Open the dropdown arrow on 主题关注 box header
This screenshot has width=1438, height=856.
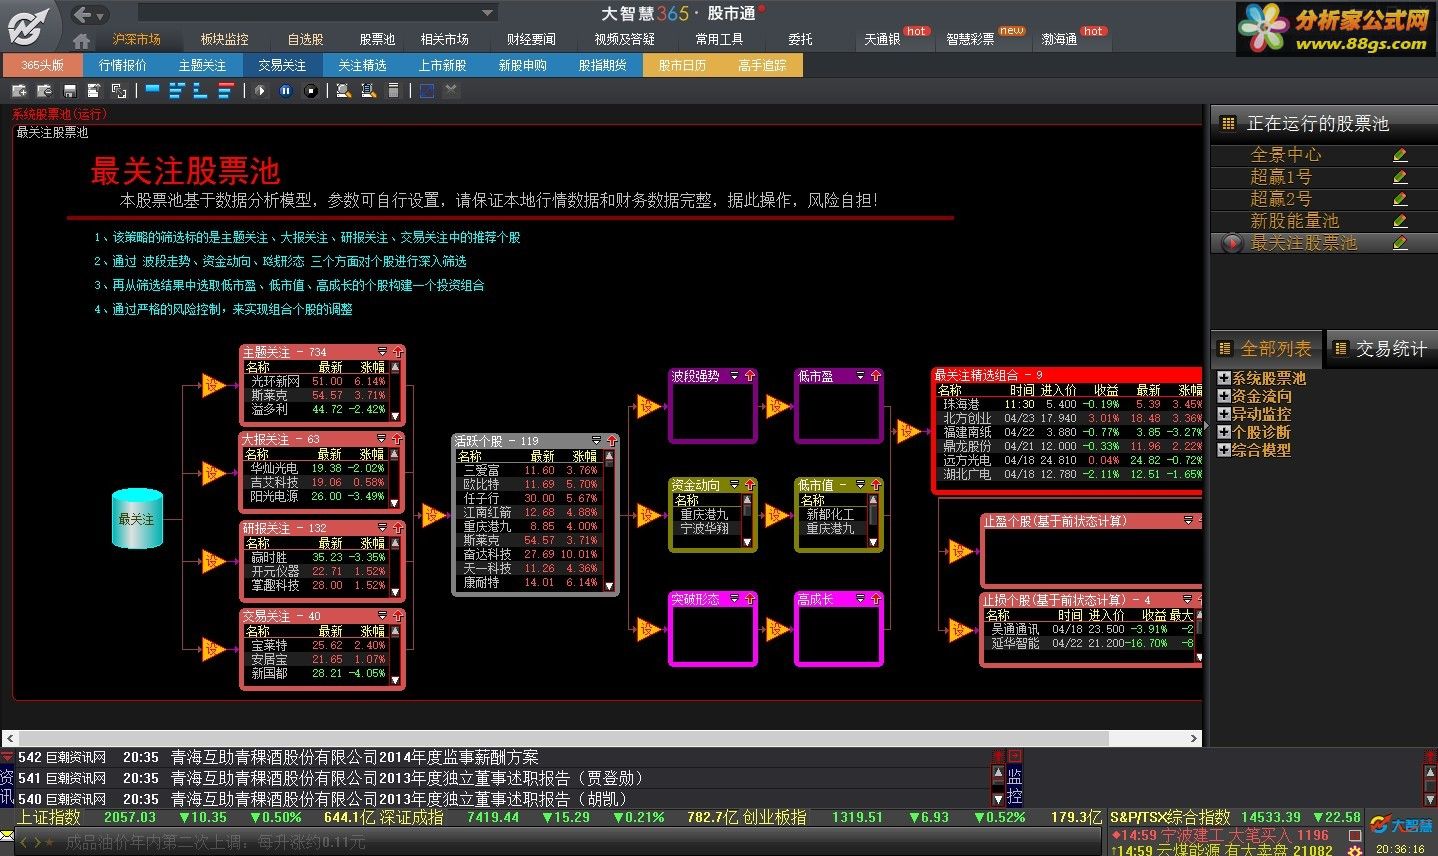pyautogui.click(x=381, y=352)
